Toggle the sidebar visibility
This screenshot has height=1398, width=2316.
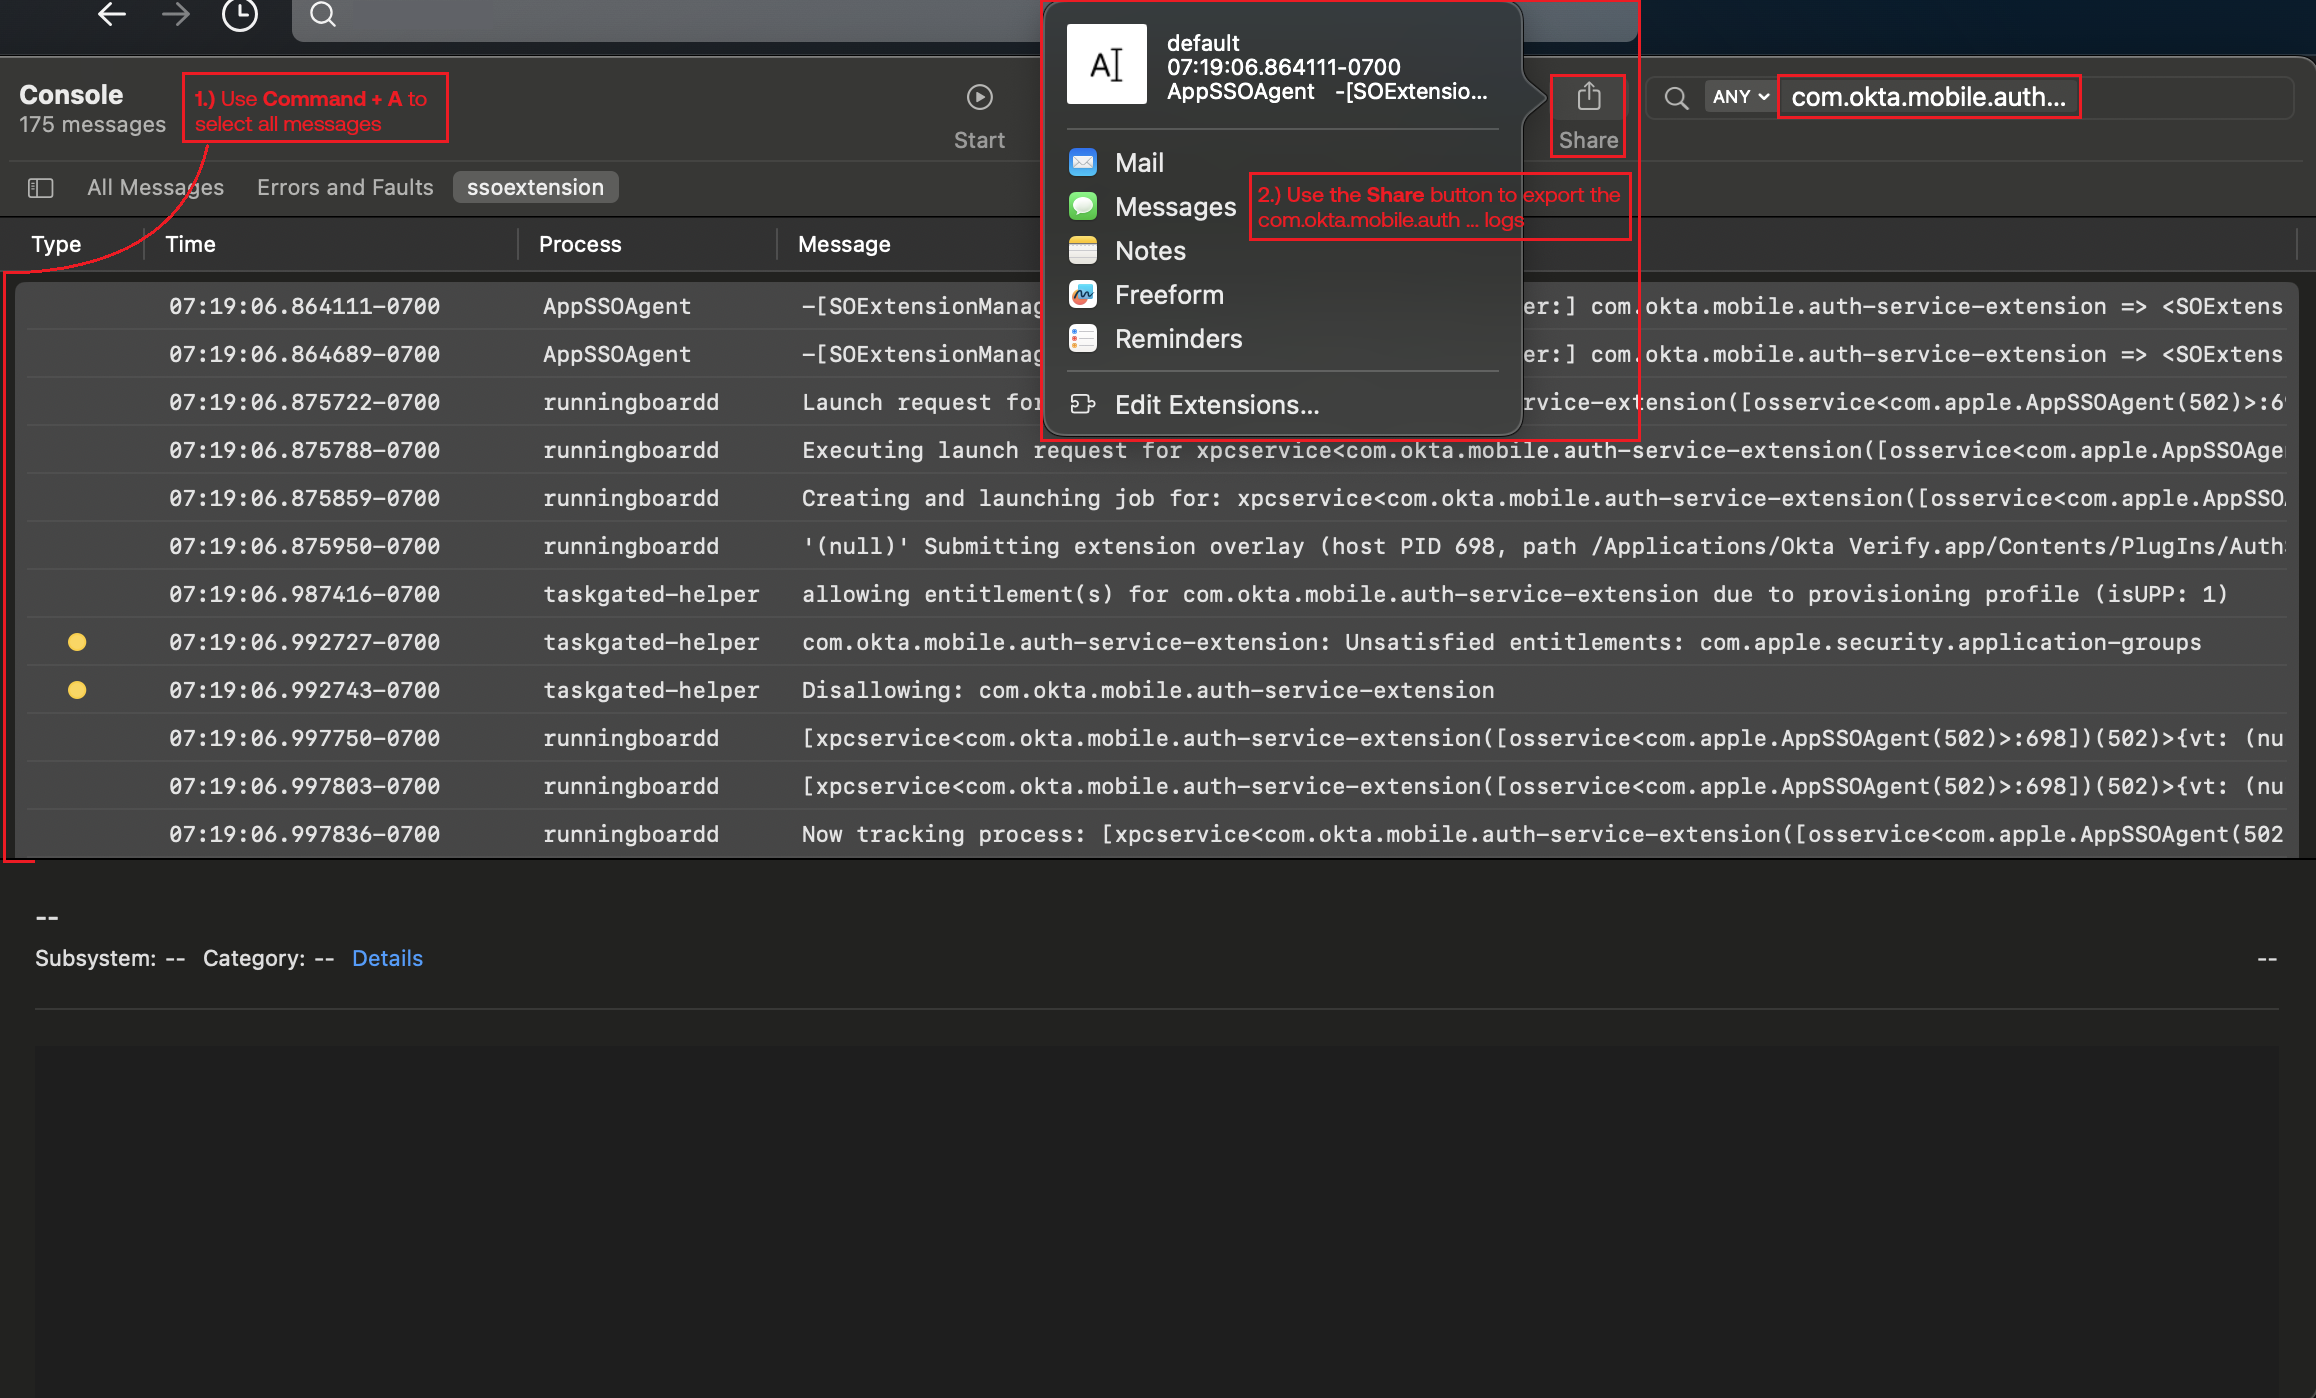point(41,187)
